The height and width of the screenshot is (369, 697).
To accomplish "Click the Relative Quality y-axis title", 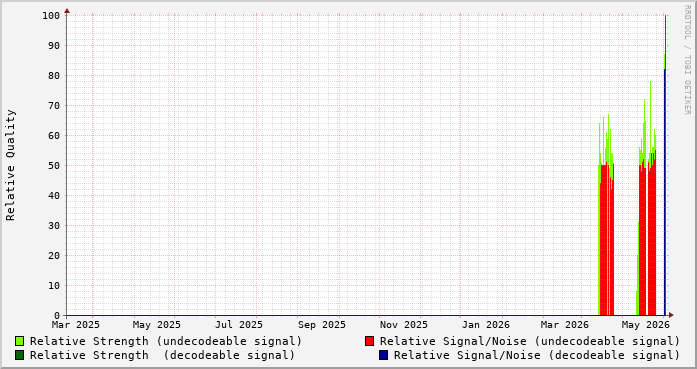I will click(x=10, y=165).
